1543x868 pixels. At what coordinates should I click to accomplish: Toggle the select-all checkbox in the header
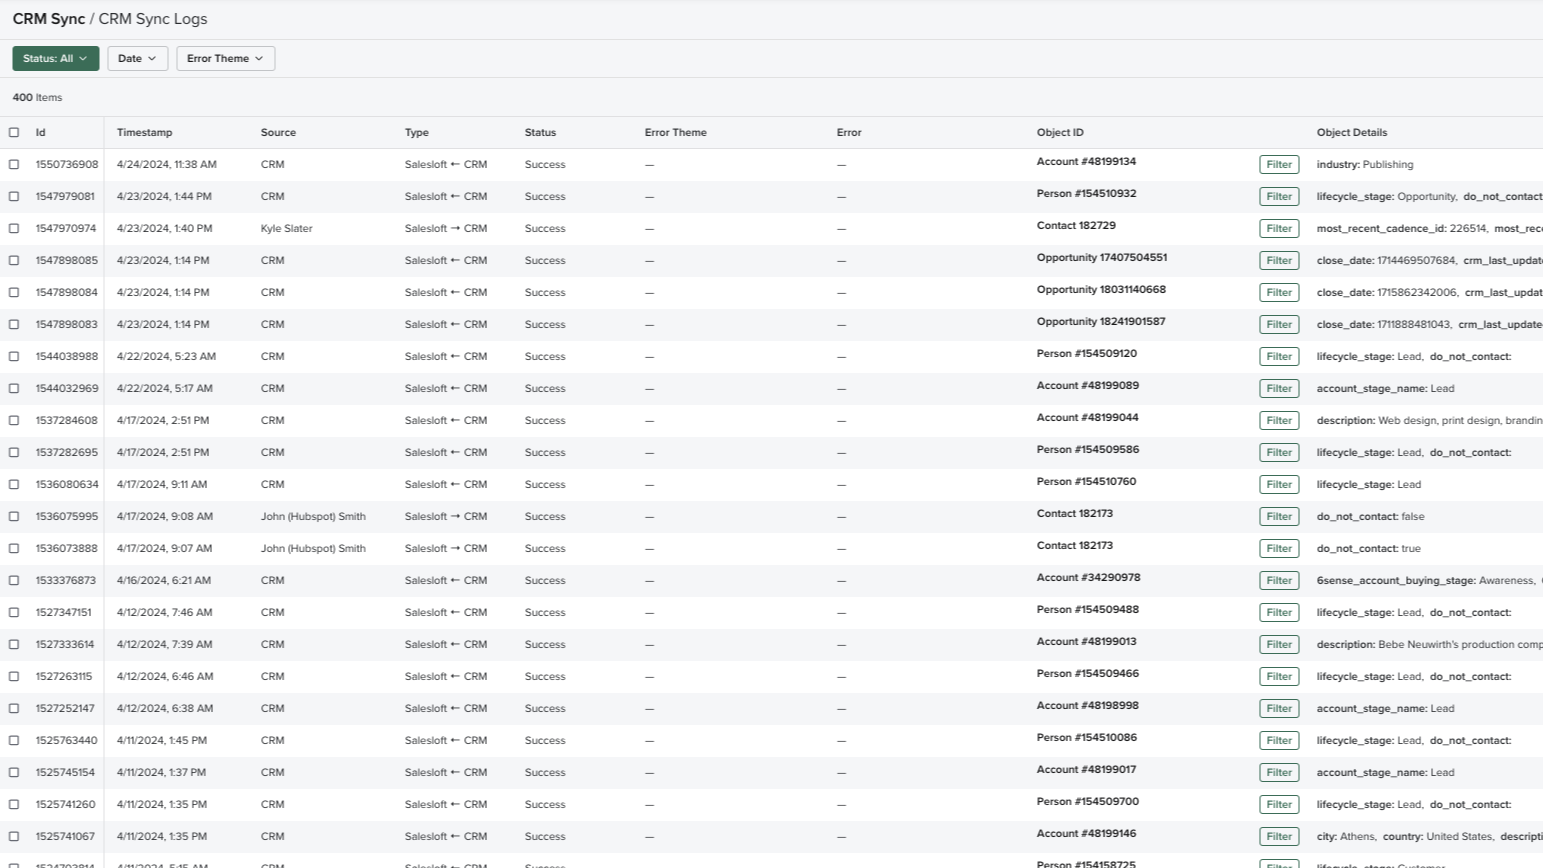point(14,132)
